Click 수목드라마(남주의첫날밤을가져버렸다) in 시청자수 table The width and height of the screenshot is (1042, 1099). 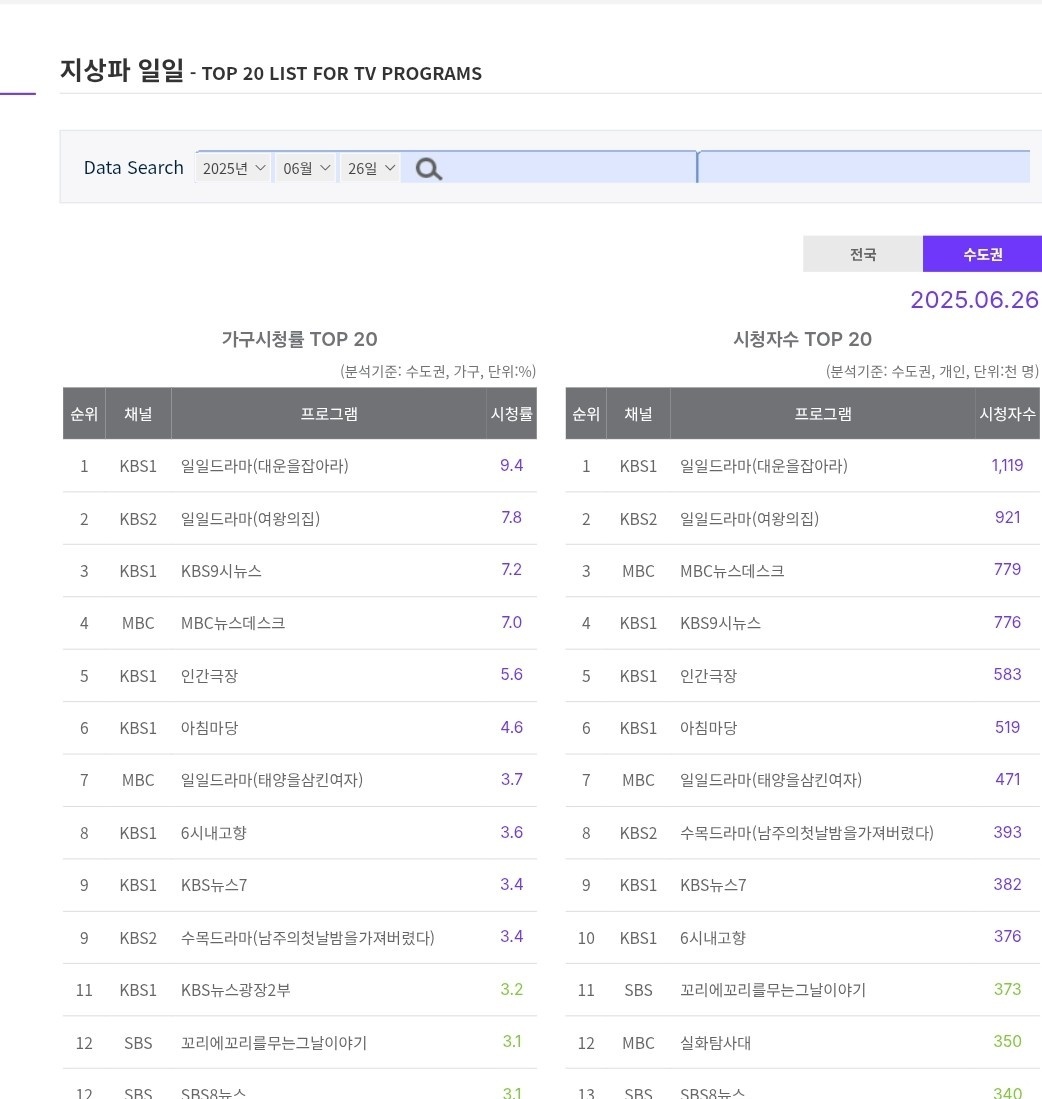coord(807,833)
